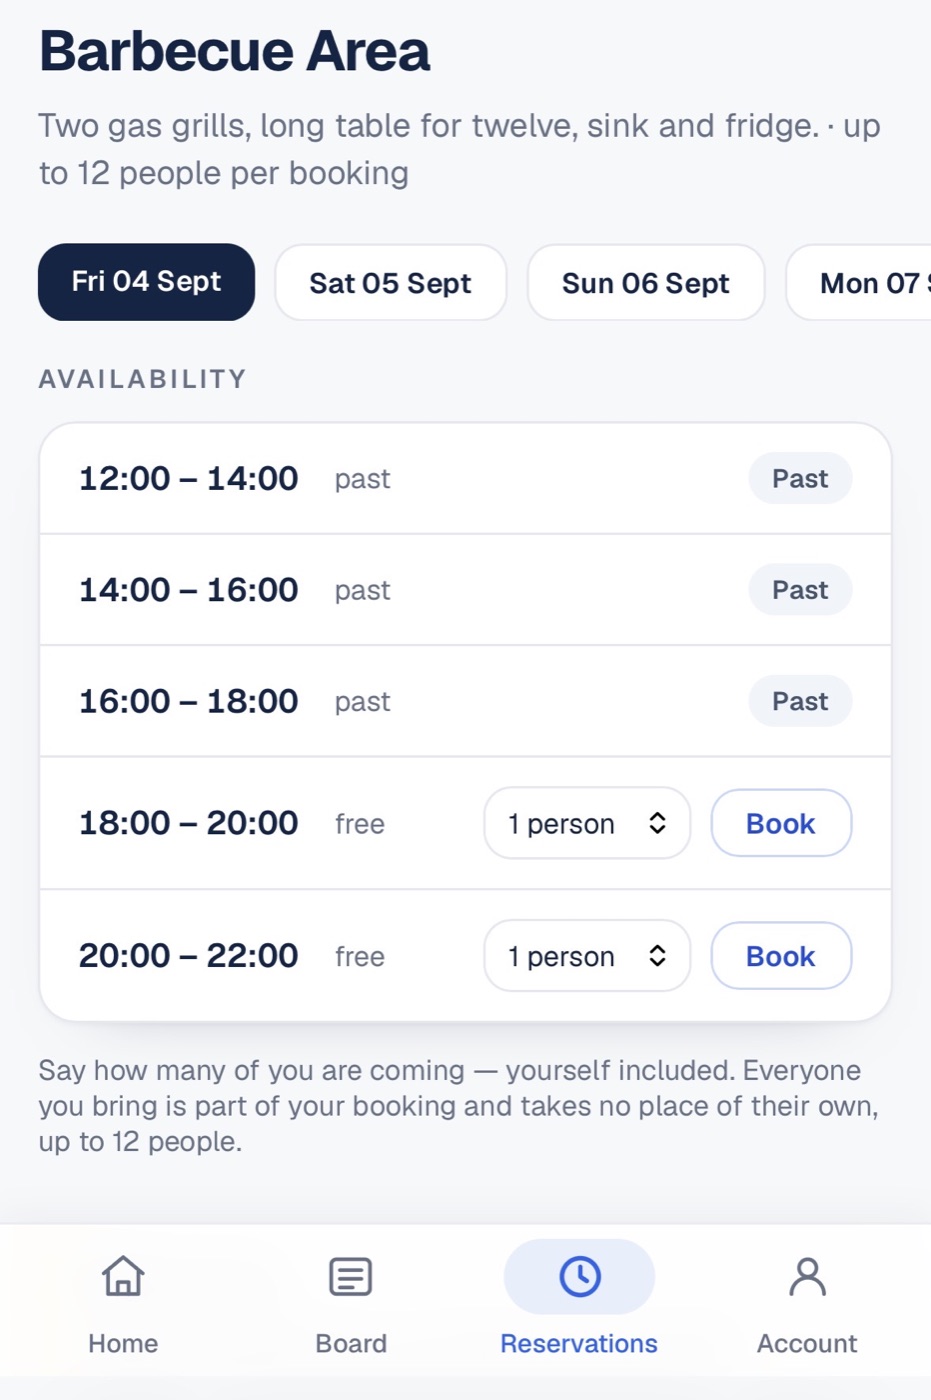The image size is (931, 1400).
Task: Book the 20:00 – 22:00 slot
Action: (x=781, y=955)
